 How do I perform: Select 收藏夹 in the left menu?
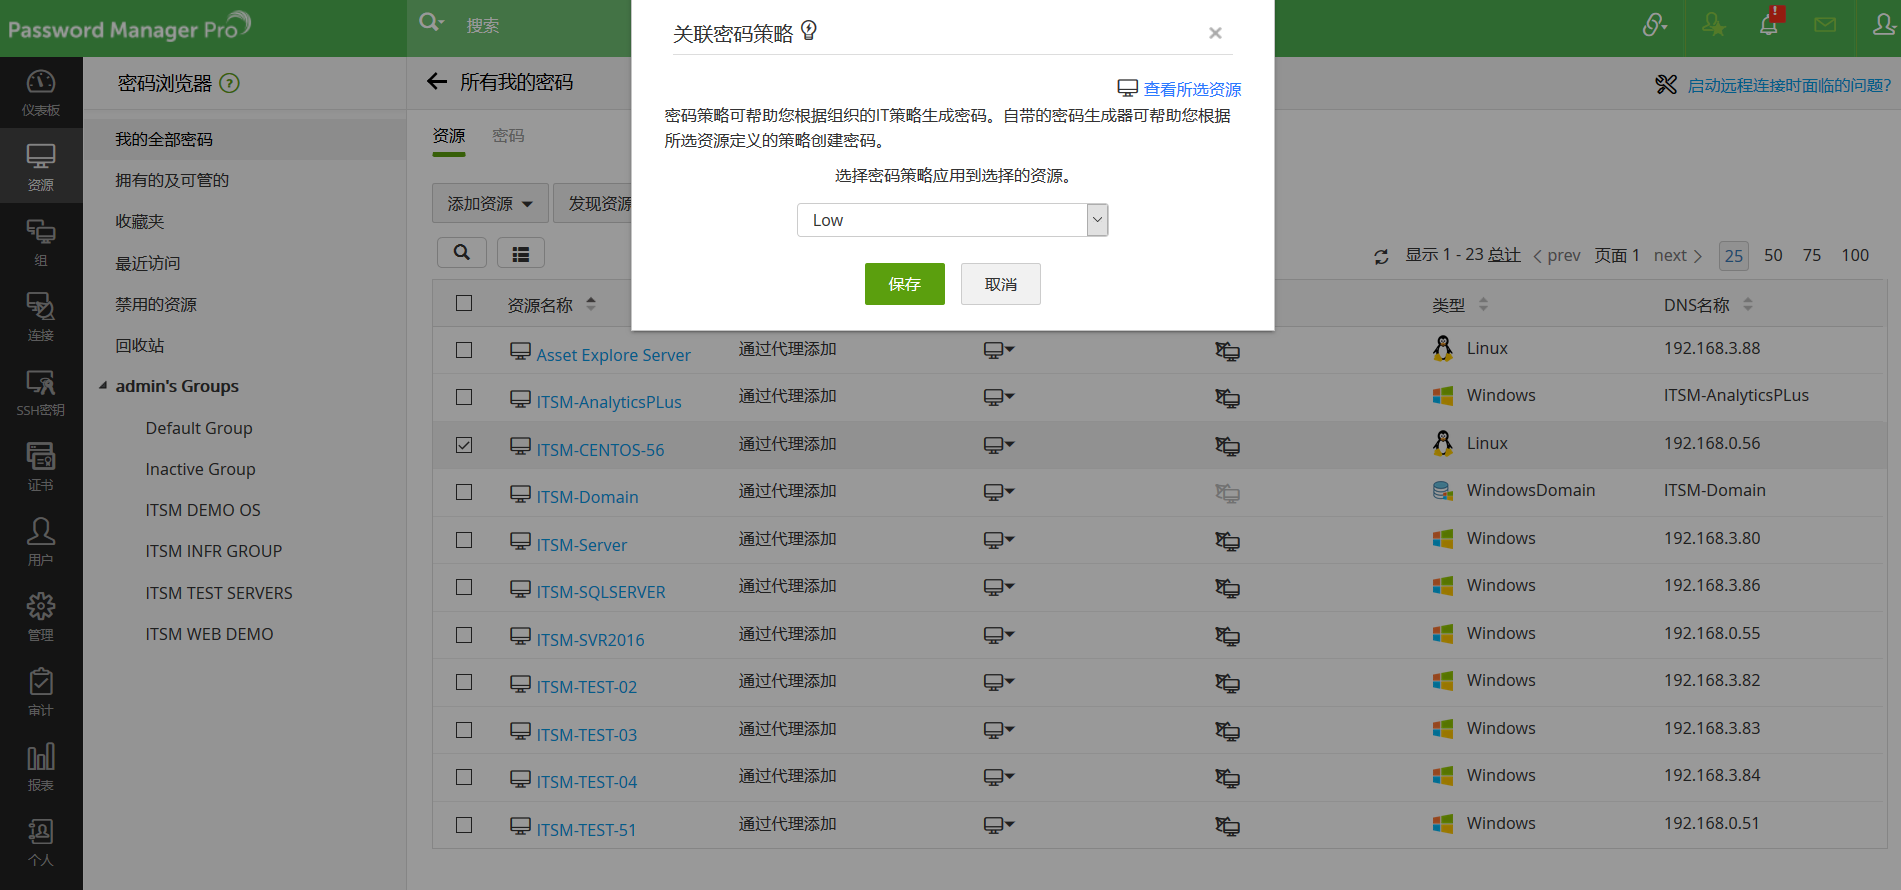click(140, 222)
